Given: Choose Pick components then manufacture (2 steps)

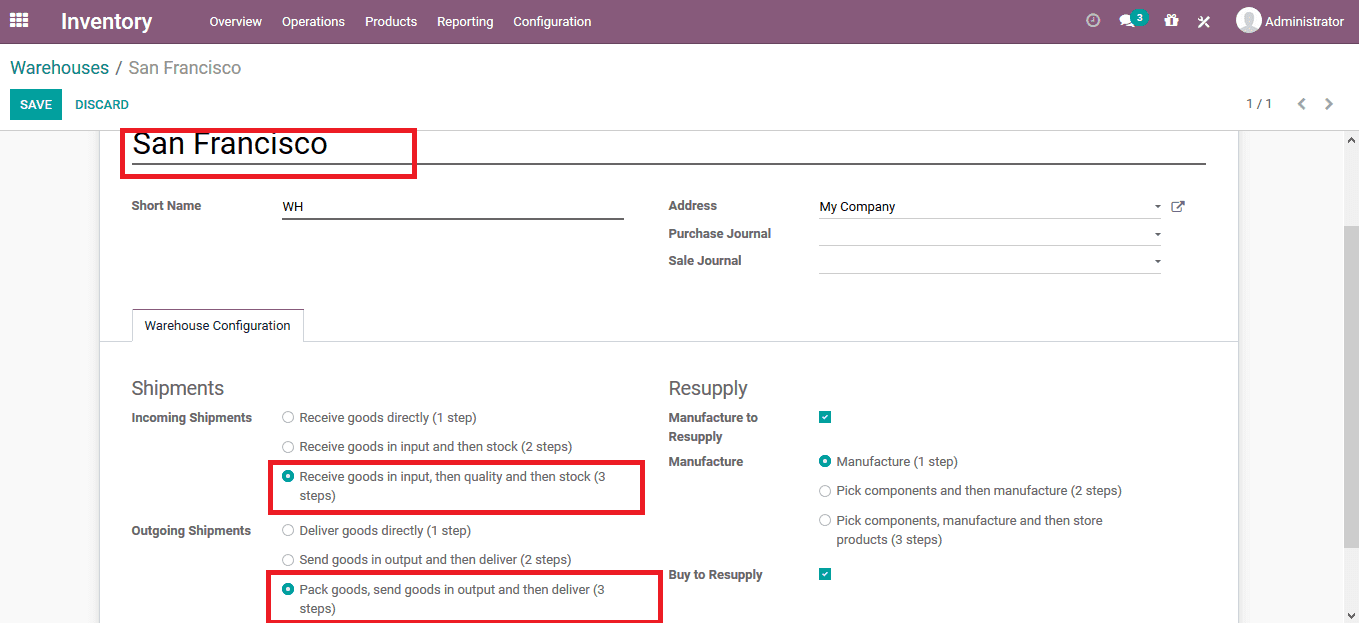Looking at the screenshot, I should [825, 491].
